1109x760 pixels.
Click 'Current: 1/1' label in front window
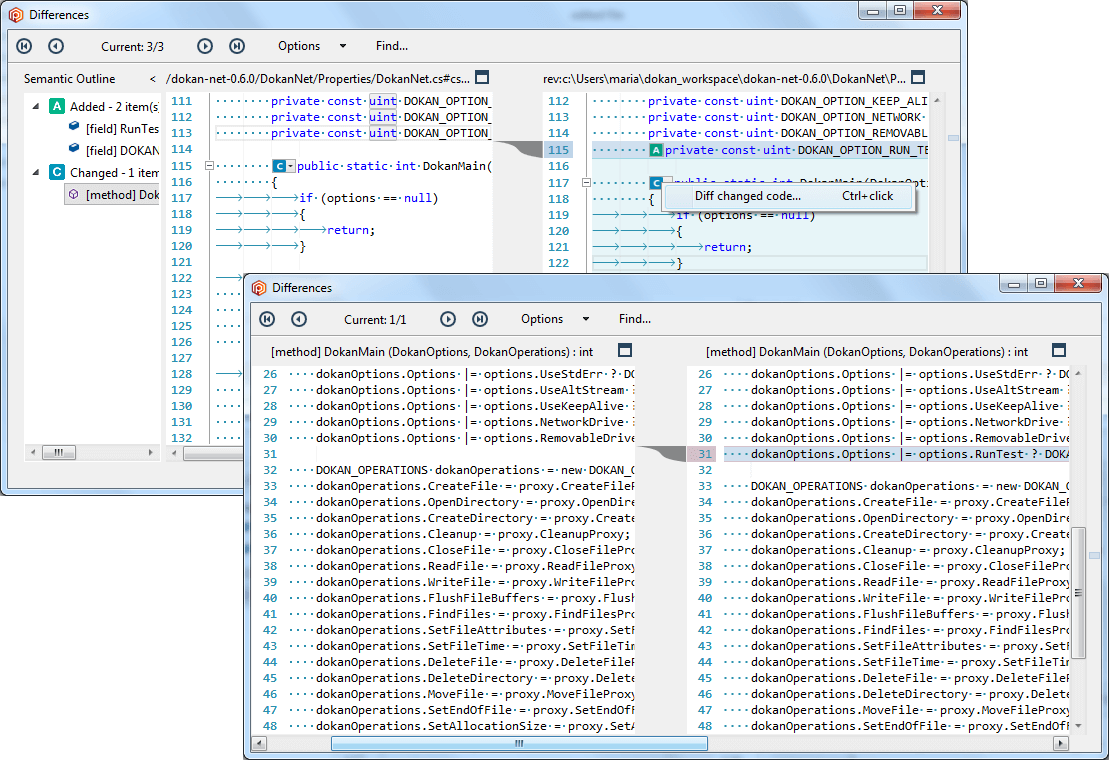click(376, 320)
